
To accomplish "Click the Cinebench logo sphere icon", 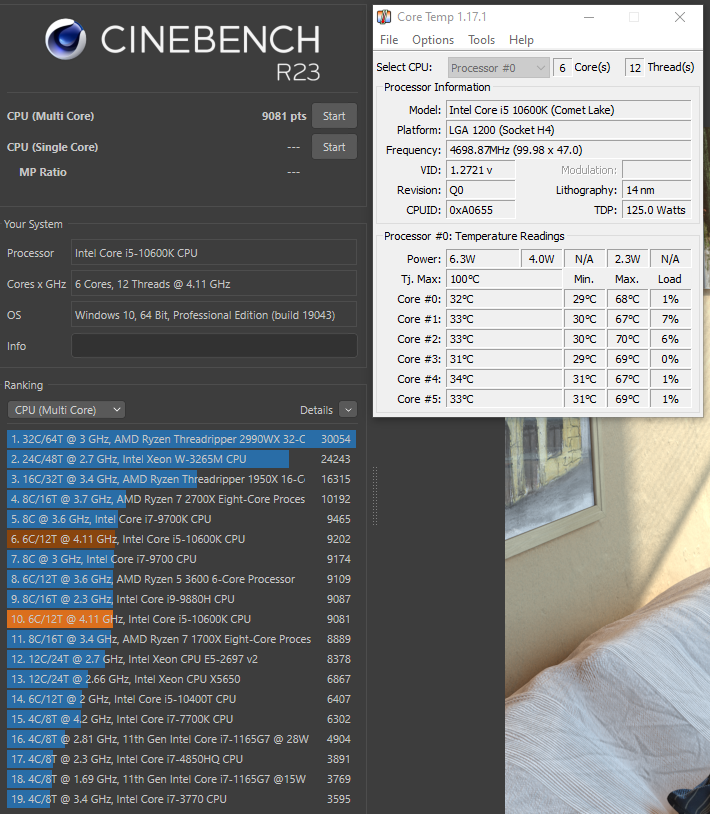I will (x=65, y=39).
